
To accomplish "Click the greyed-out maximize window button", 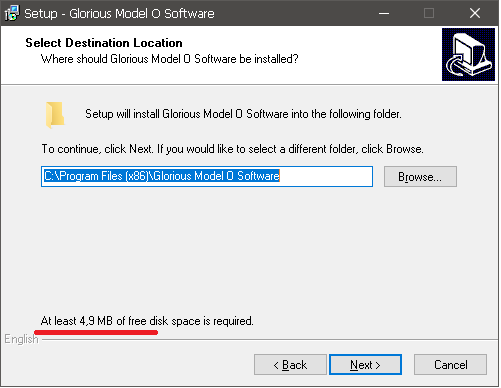I will (x=429, y=13).
